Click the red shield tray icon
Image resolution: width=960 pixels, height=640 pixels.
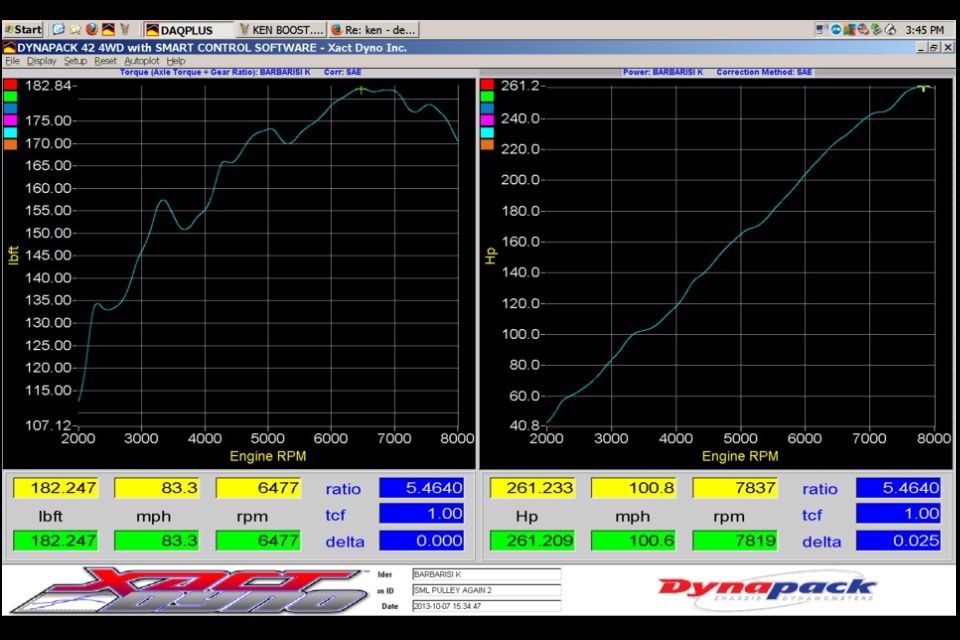863,29
